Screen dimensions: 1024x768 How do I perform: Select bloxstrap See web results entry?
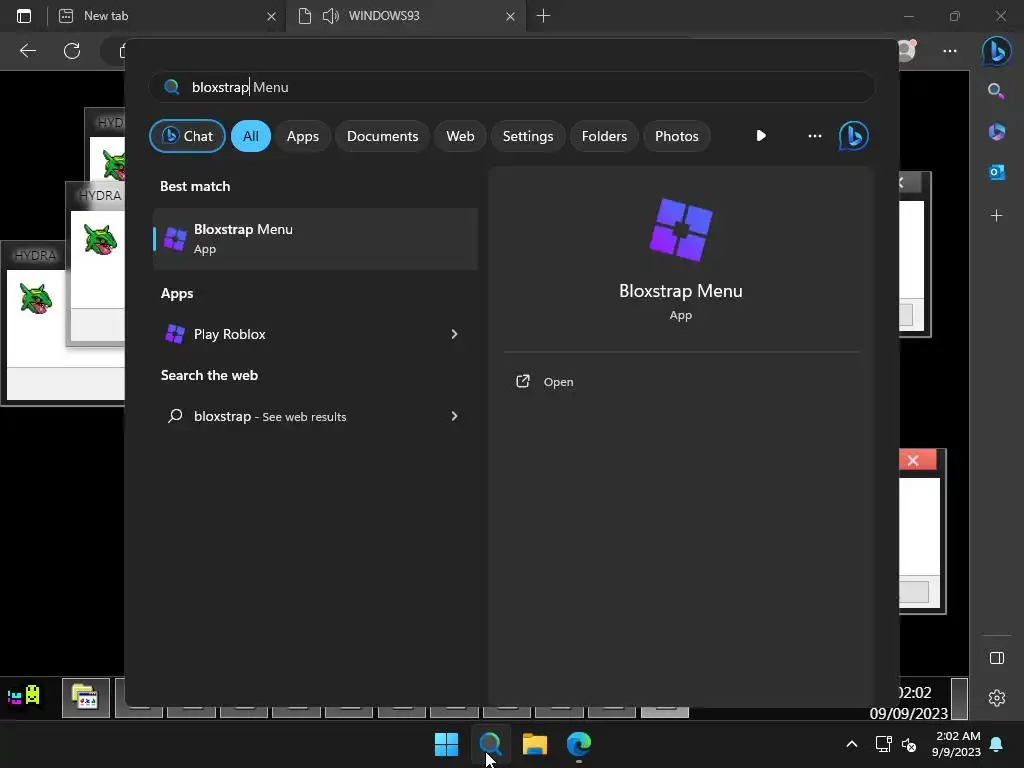tap(315, 417)
